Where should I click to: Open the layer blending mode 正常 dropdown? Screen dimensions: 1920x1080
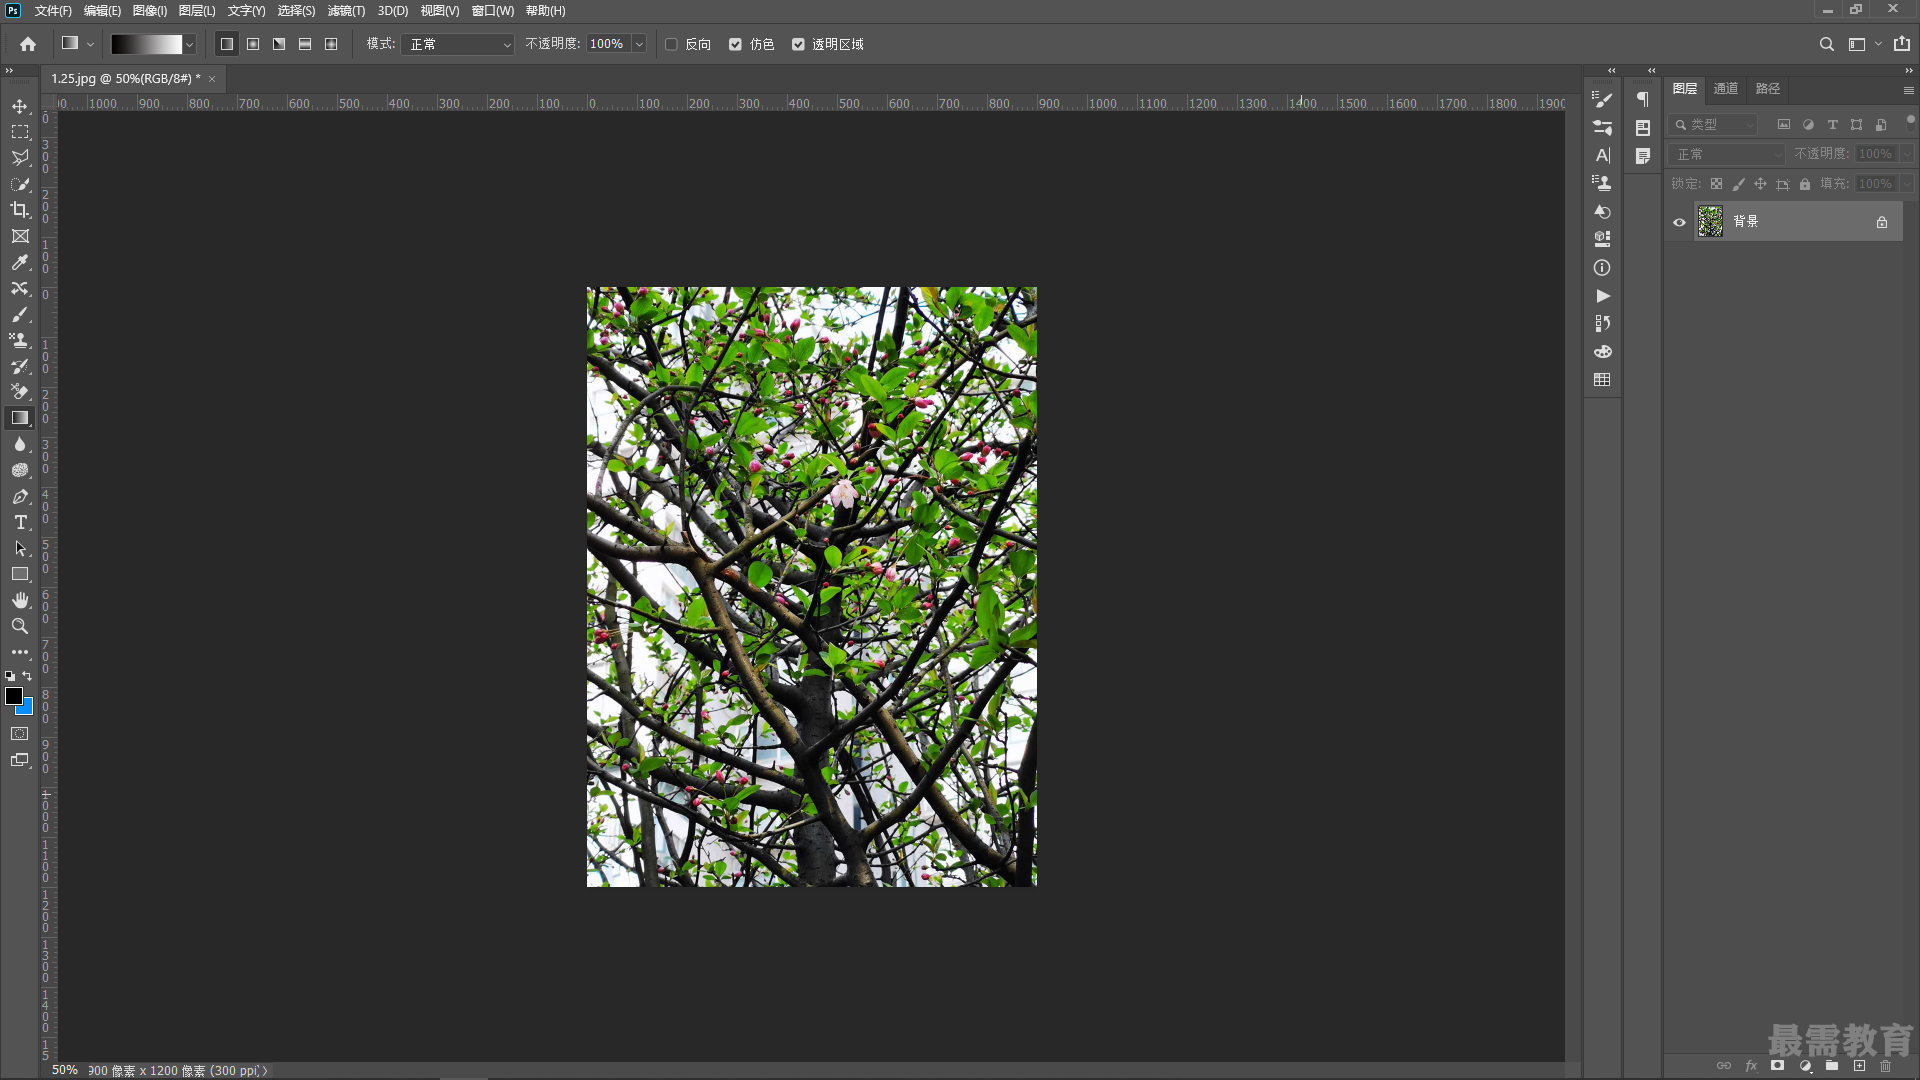(x=1727, y=154)
